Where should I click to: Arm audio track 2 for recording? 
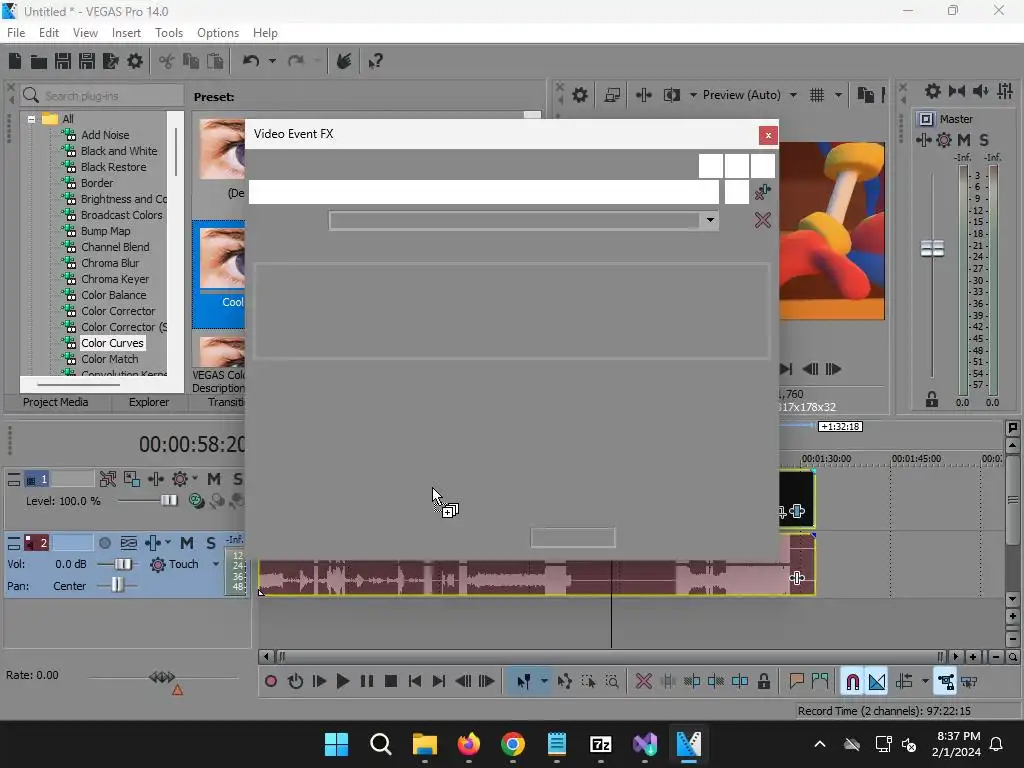[104, 543]
